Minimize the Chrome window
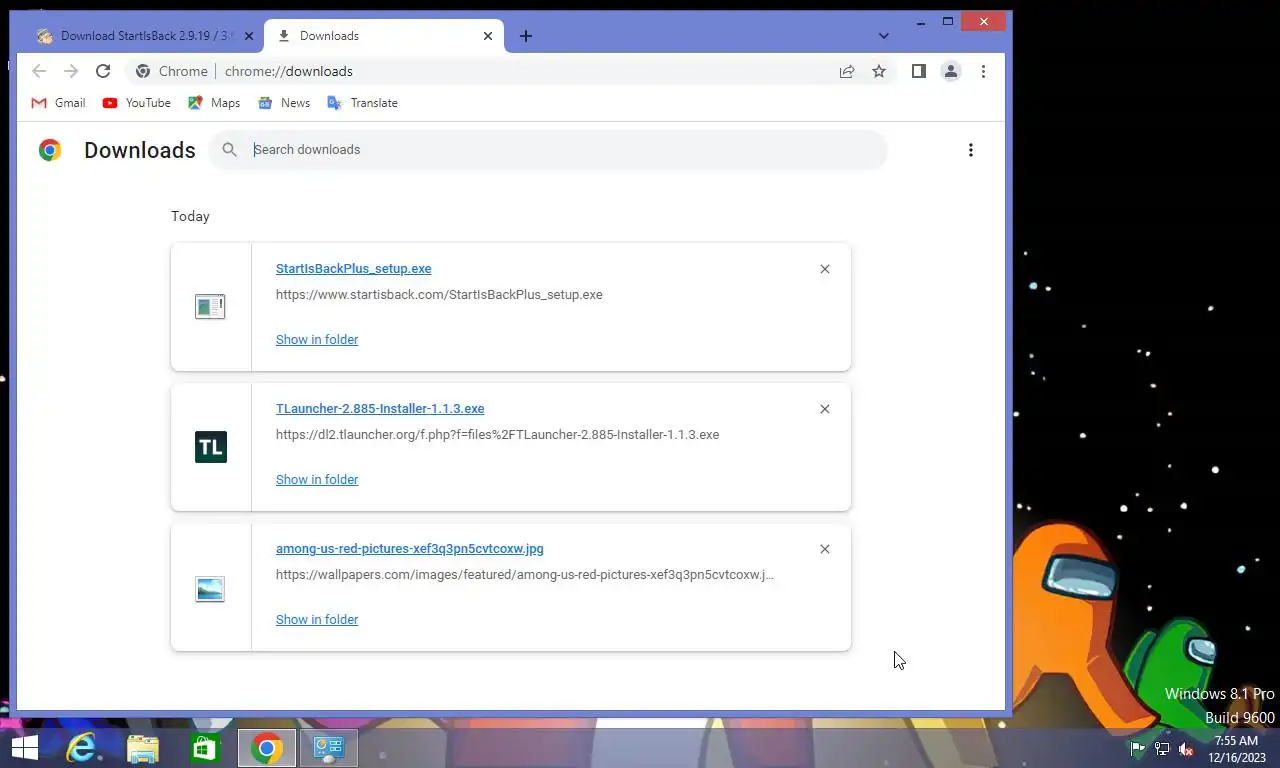Screen dimensions: 1280x768 (921, 21)
